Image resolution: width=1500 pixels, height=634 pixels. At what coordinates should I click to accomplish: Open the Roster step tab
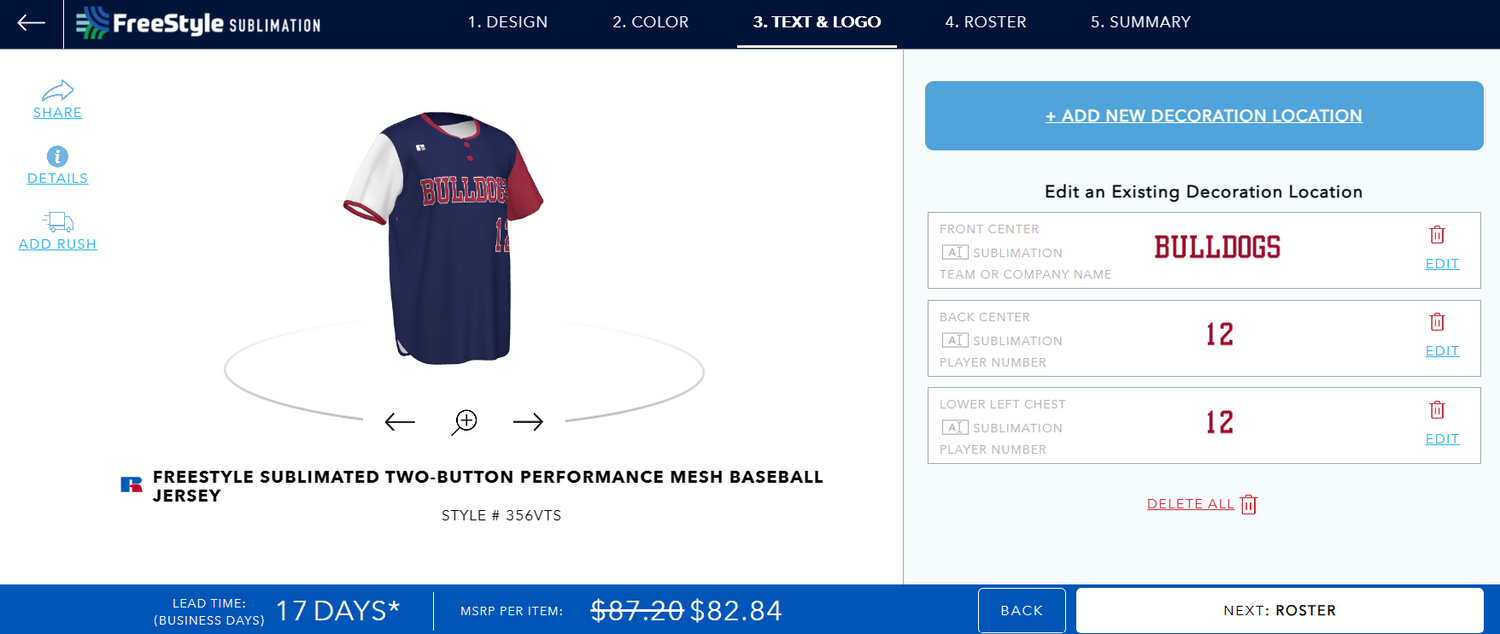tap(986, 22)
